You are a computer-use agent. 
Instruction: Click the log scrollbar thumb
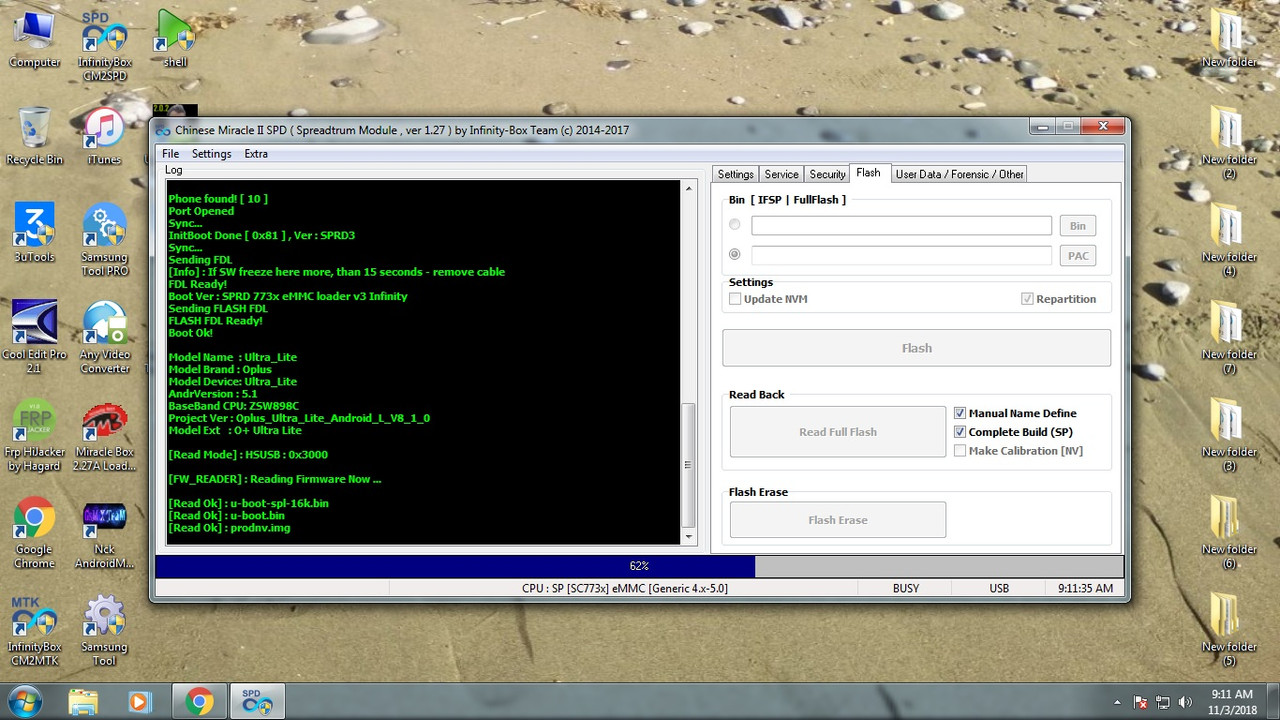(688, 465)
